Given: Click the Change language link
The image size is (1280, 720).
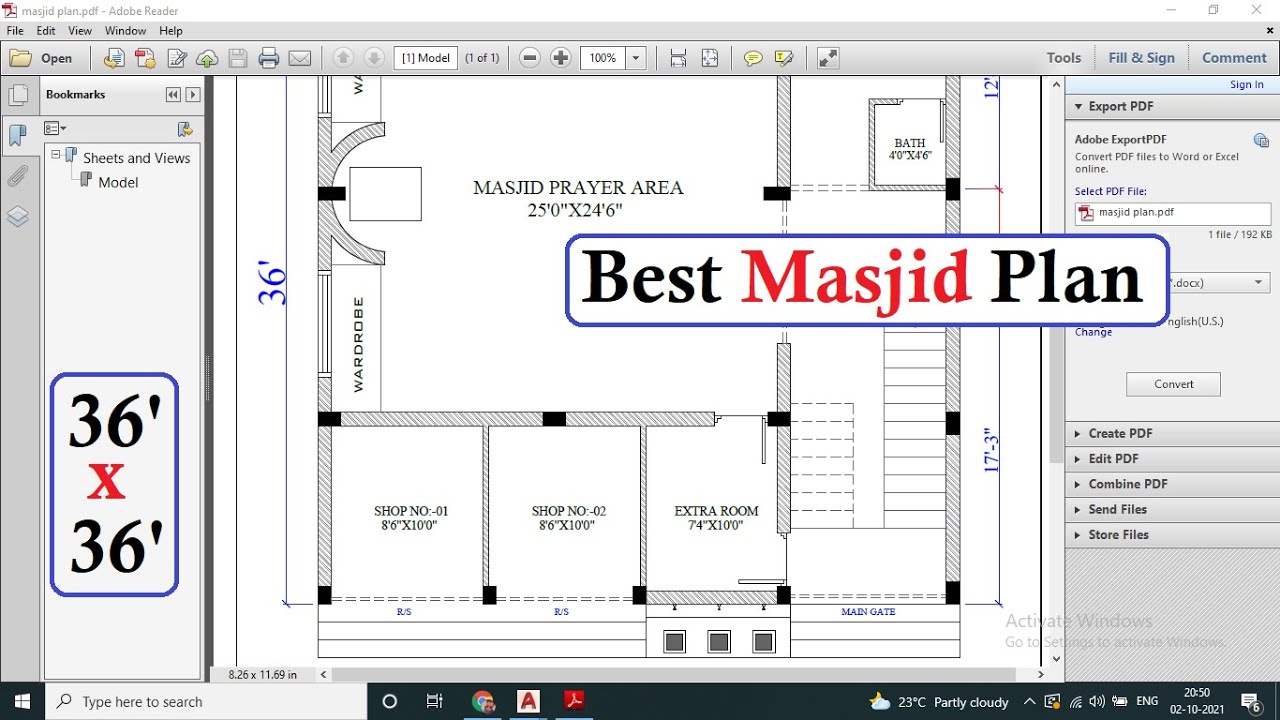Looking at the screenshot, I should 1093,332.
